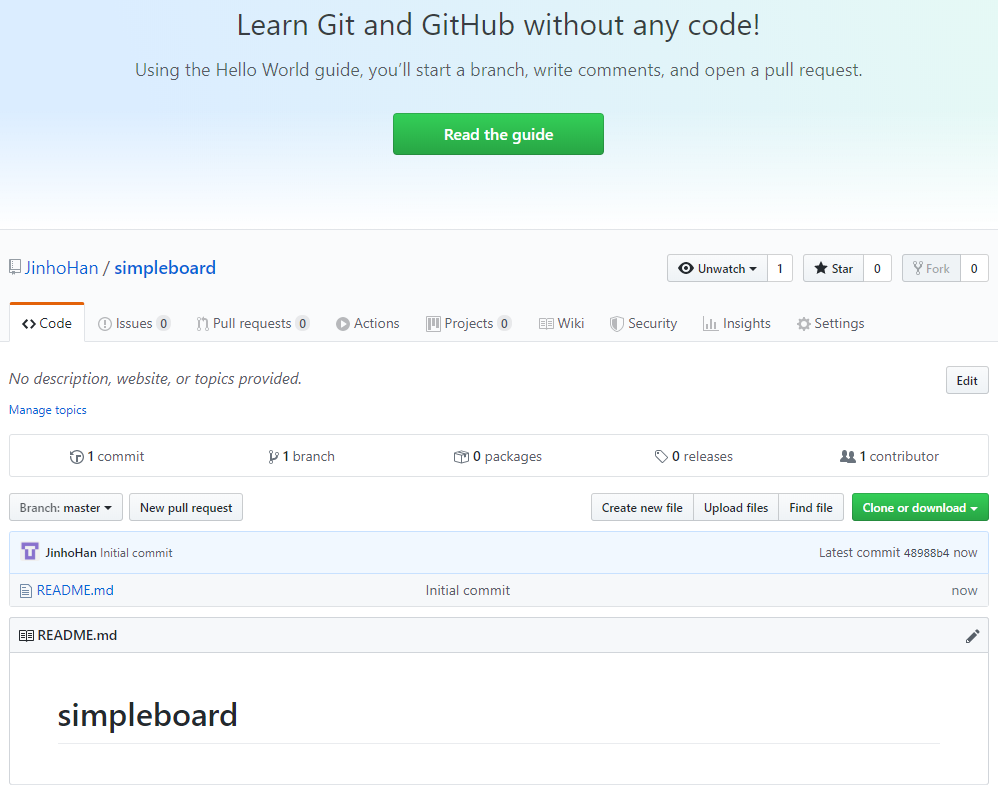Click Create new file
The image size is (998, 791).
click(x=642, y=507)
